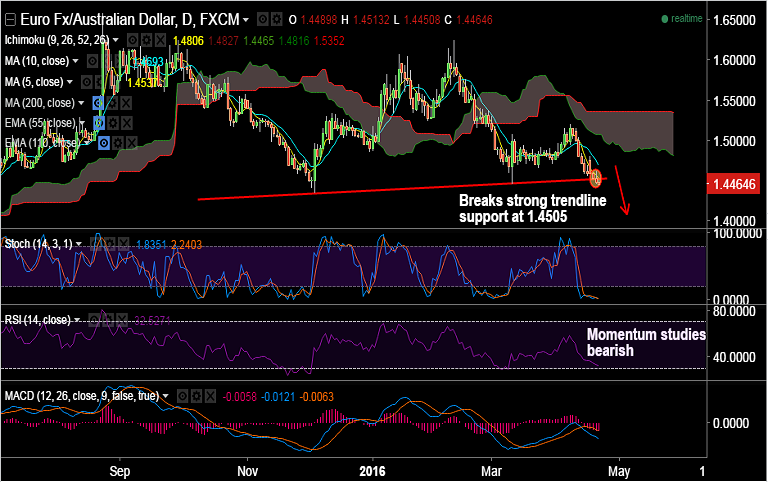Remove EMA (55, close) with X icon
This screenshot has width=768, height=484.
126,123
